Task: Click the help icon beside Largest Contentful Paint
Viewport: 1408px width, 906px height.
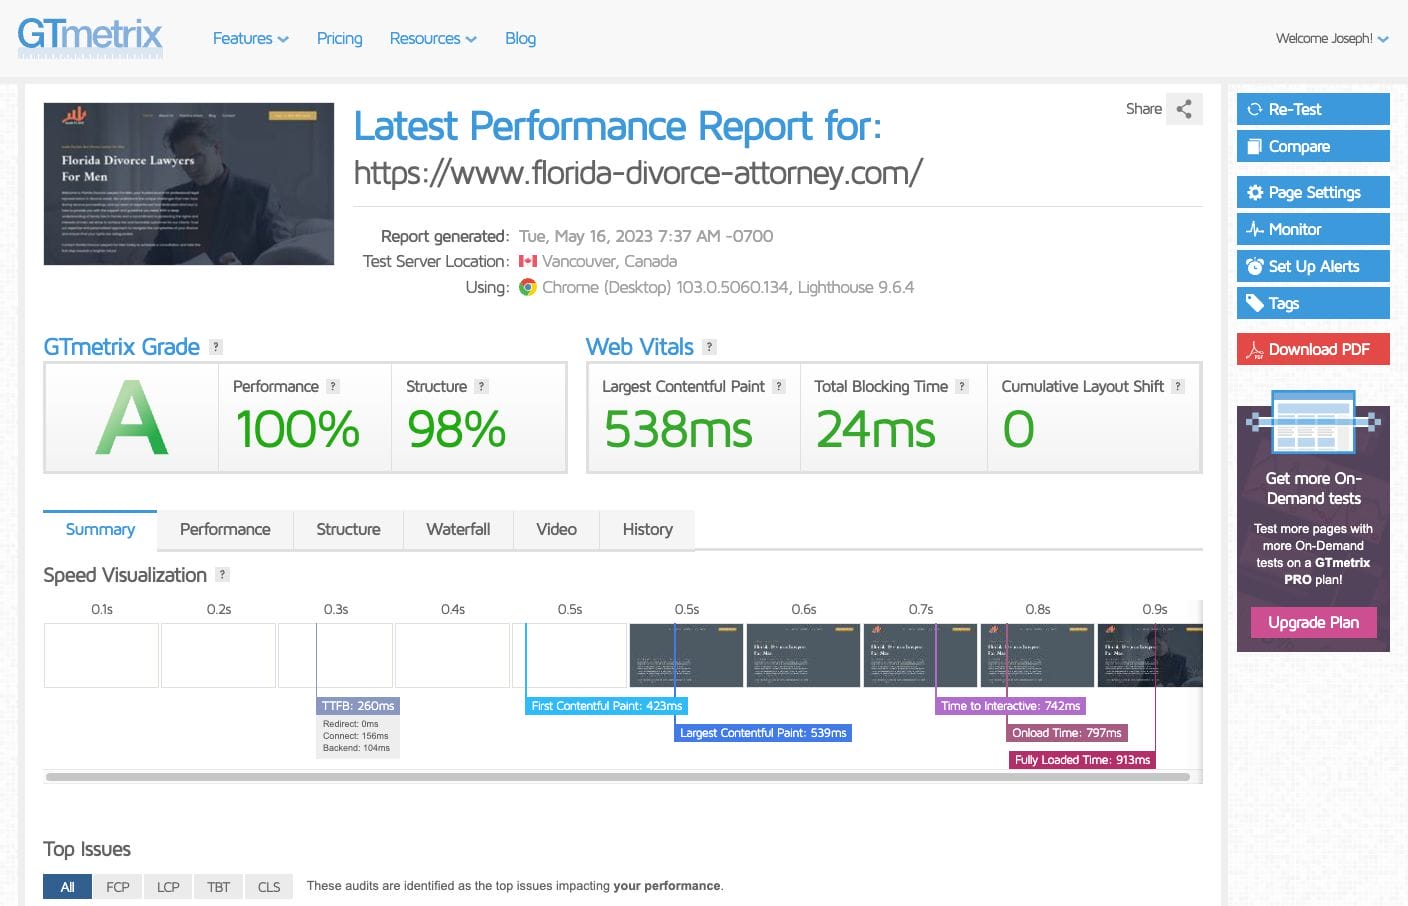Action: 779,387
